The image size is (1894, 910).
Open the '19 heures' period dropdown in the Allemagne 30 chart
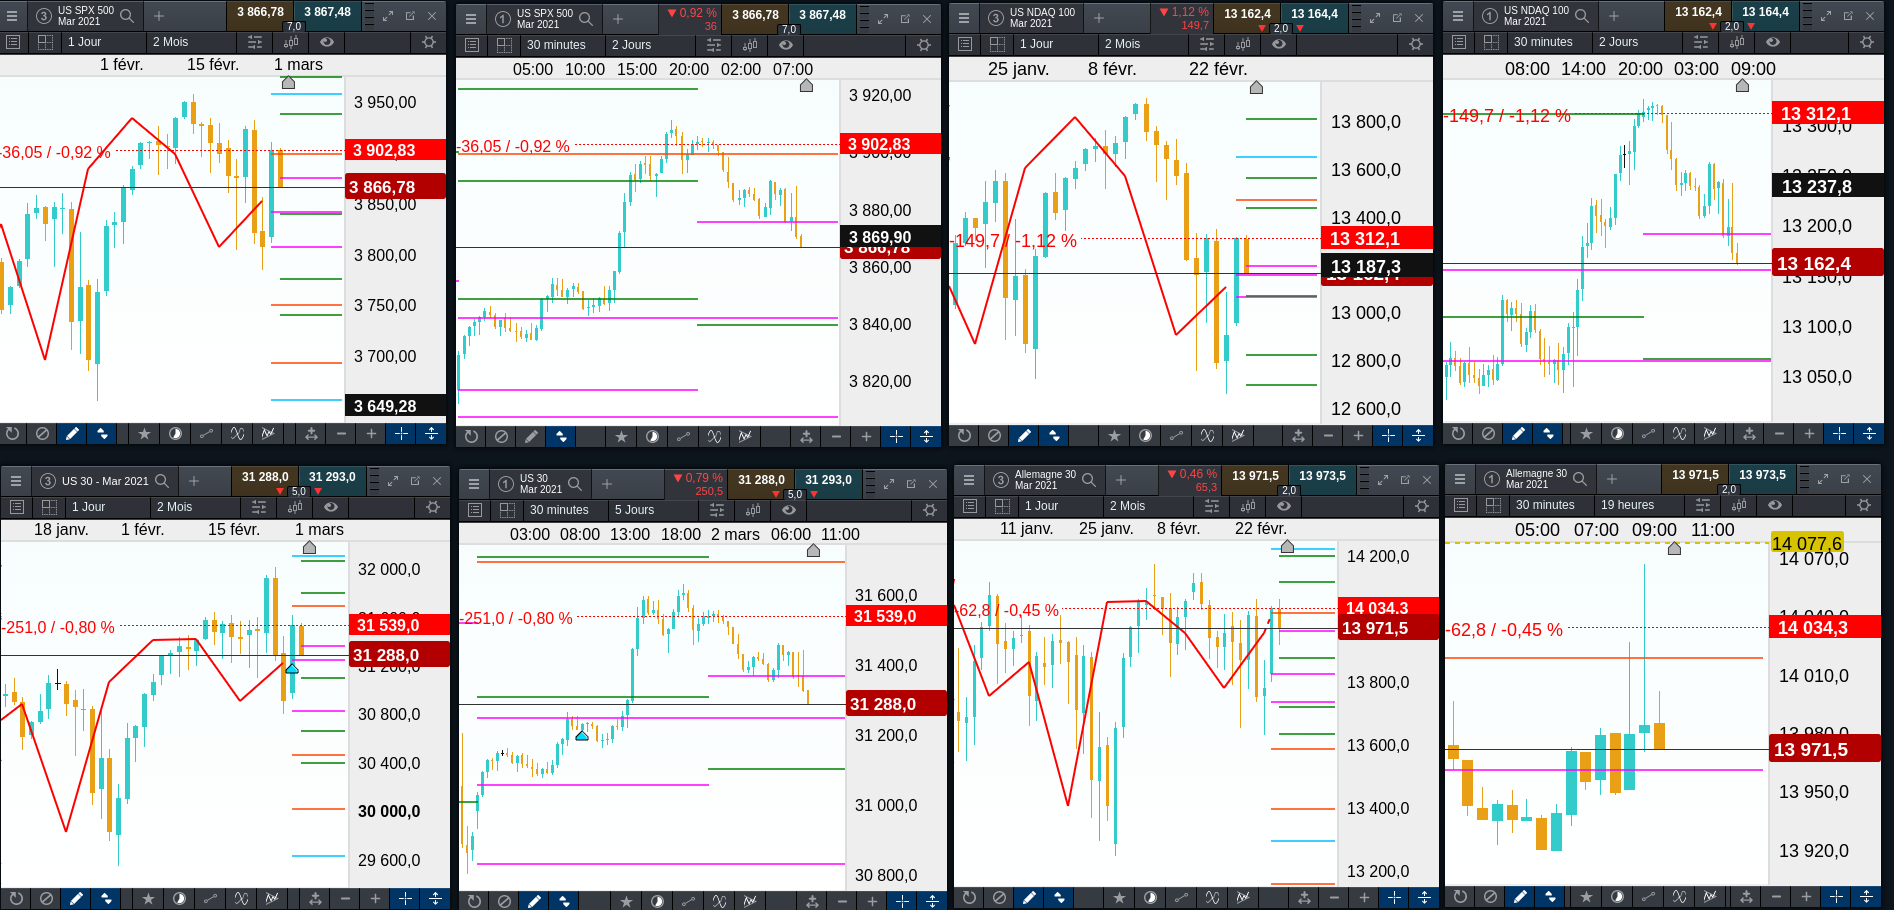pyautogui.click(x=1628, y=505)
